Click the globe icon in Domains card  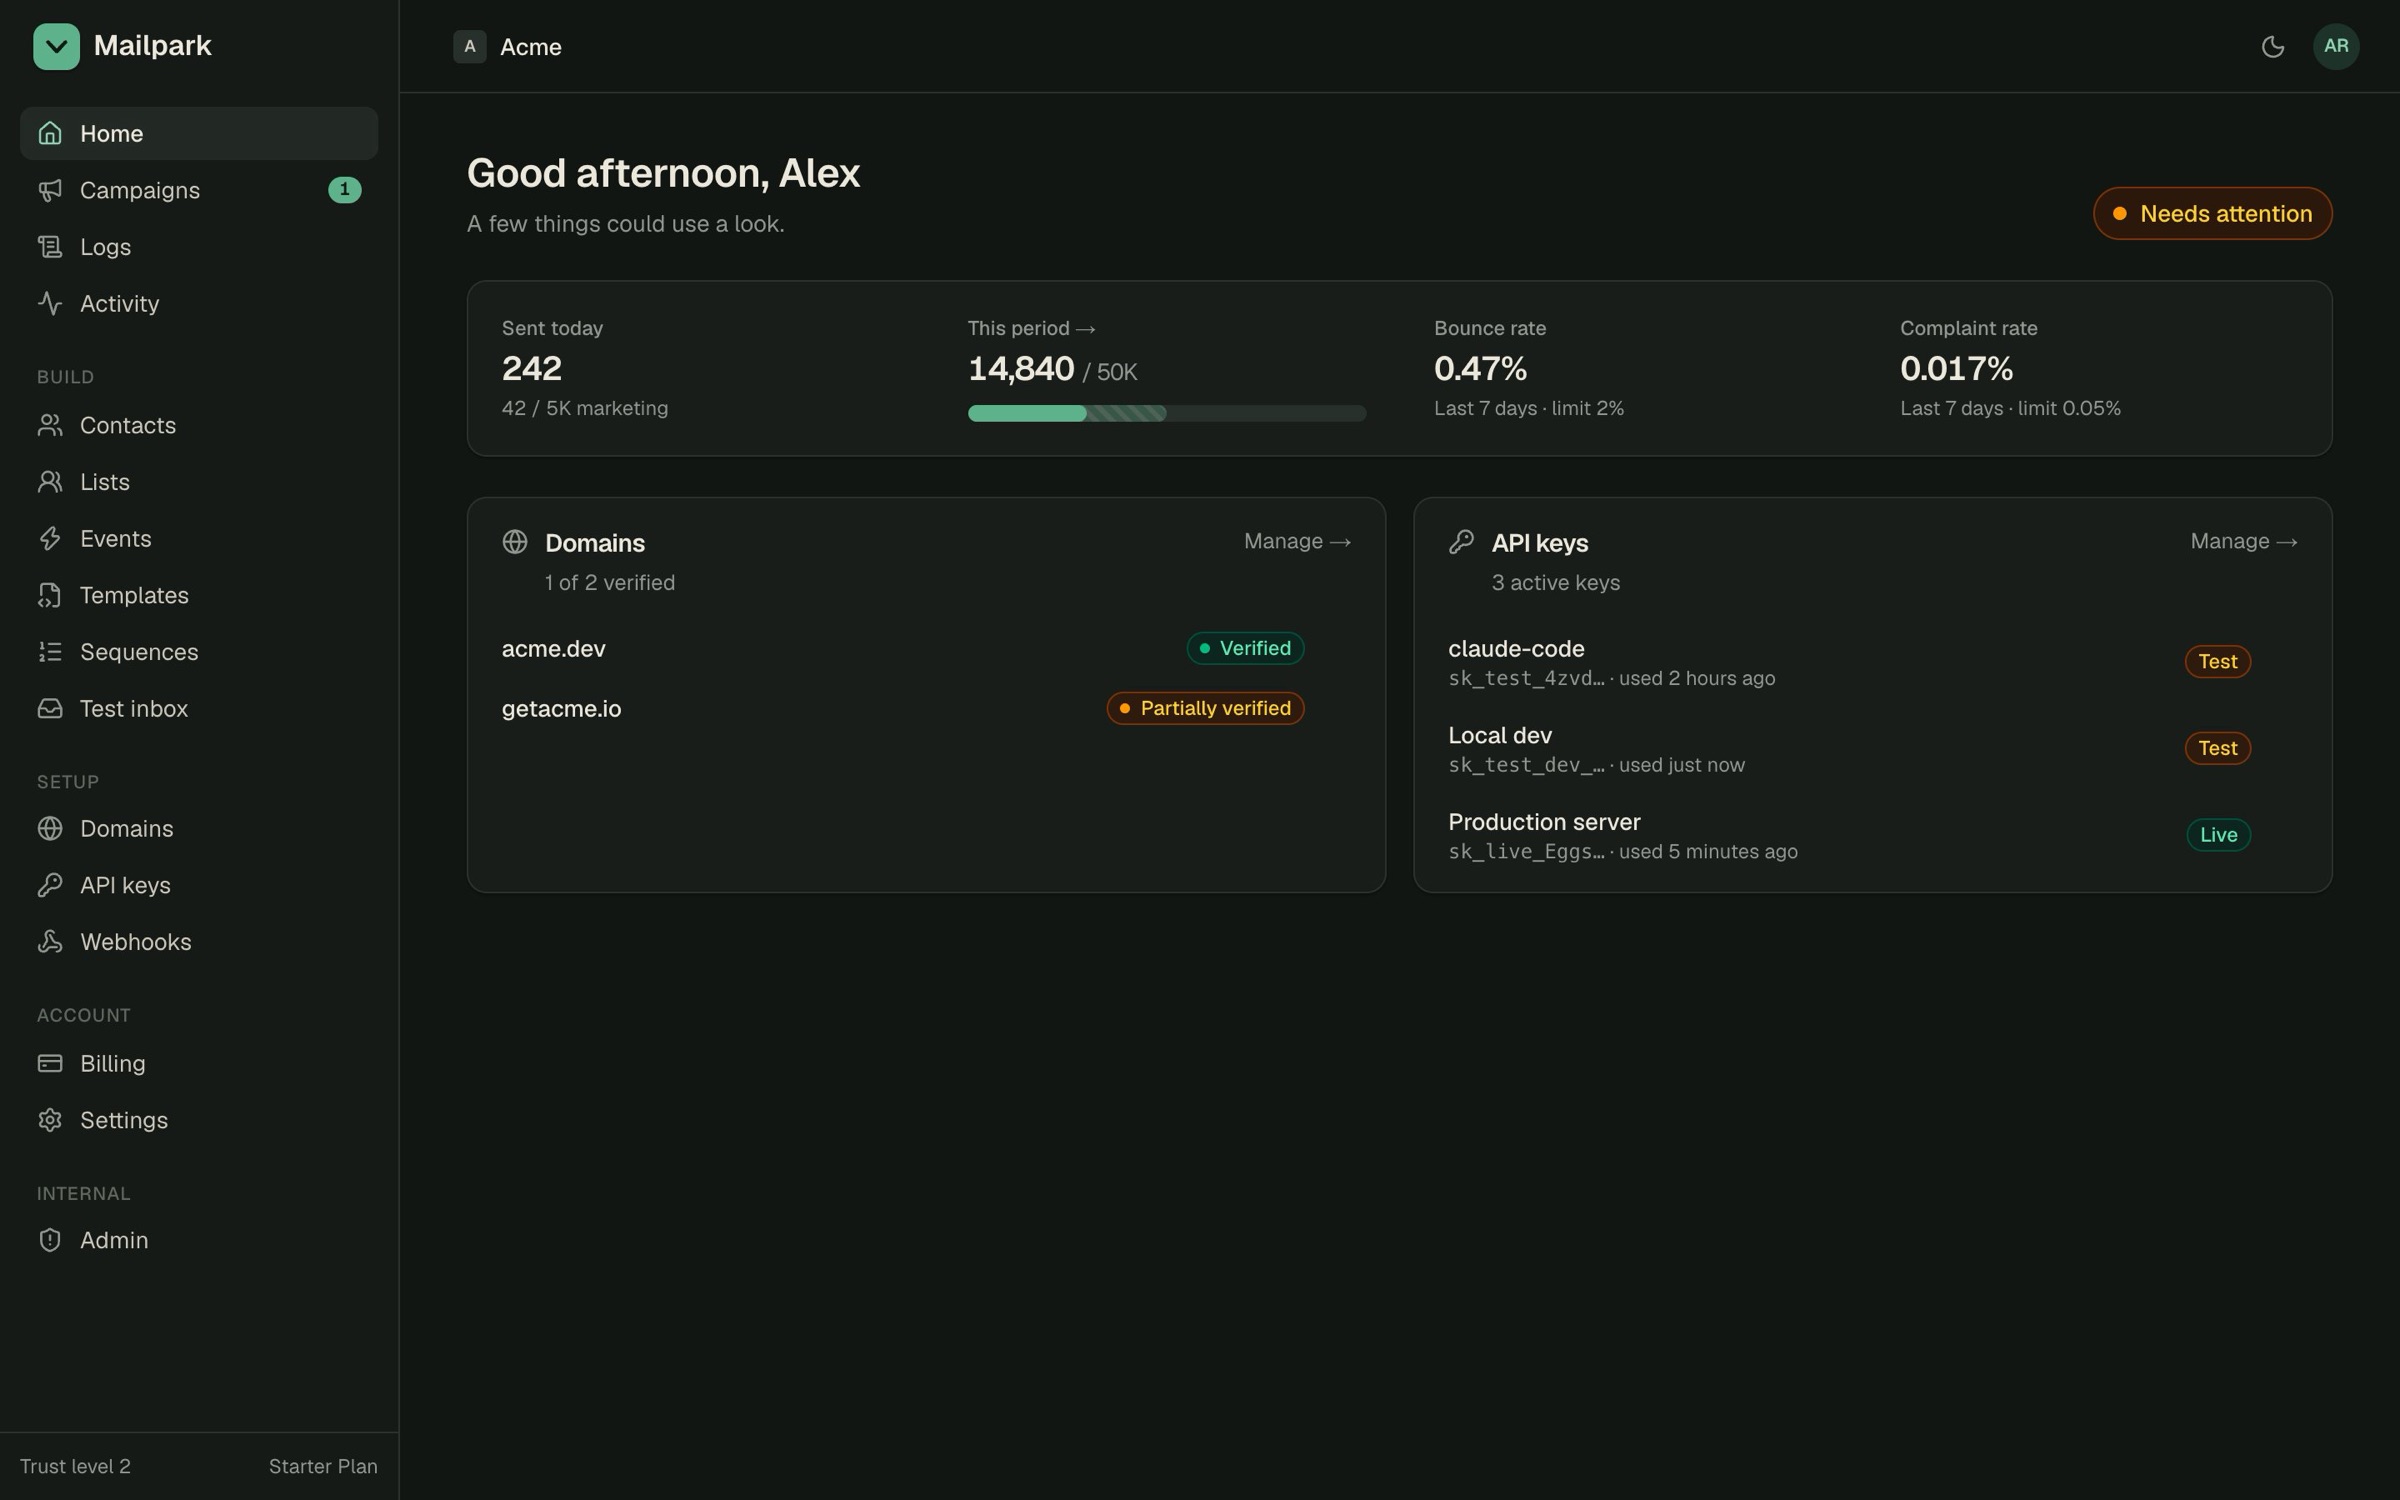pos(515,542)
